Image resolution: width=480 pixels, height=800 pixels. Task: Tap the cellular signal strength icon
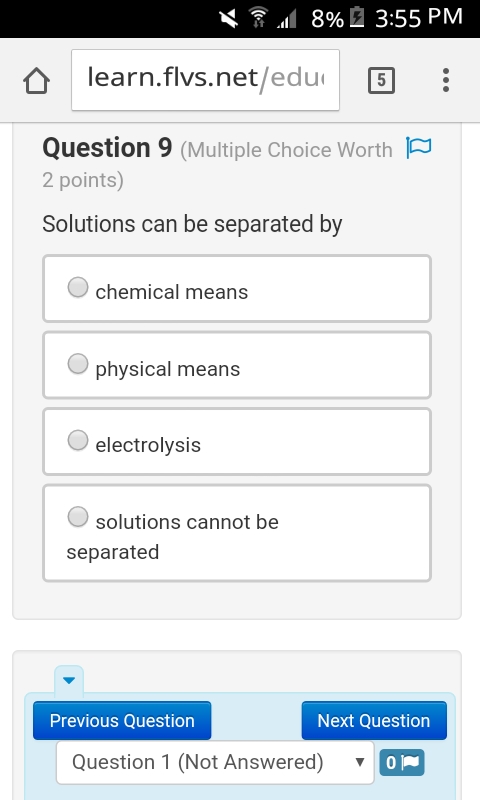pyautogui.click(x=287, y=19)
